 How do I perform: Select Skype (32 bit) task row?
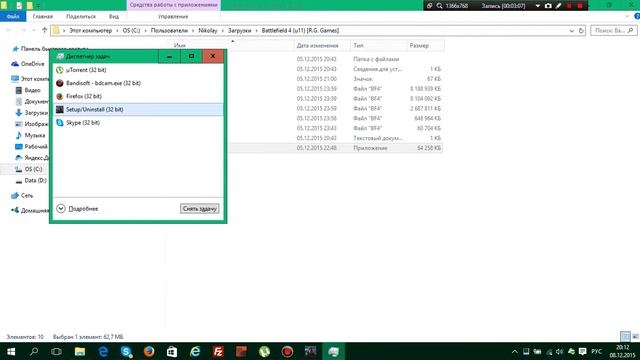(x=138, y=122)
